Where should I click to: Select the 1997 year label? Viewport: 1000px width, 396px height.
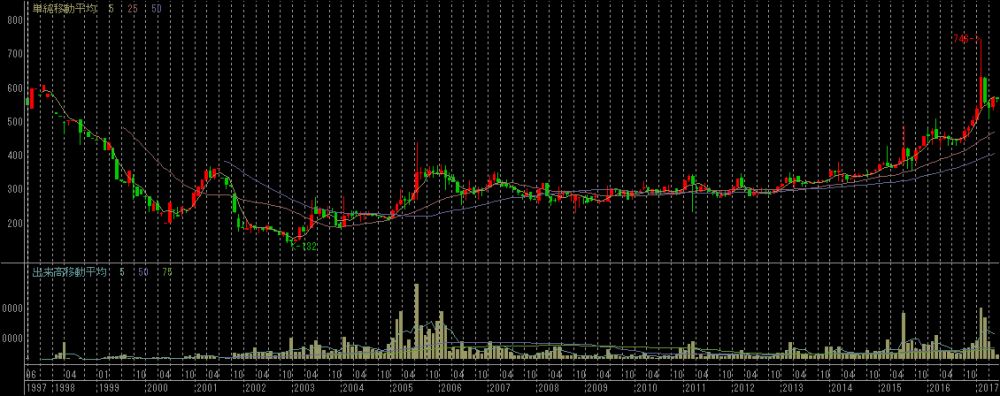(x=35, y=388)
